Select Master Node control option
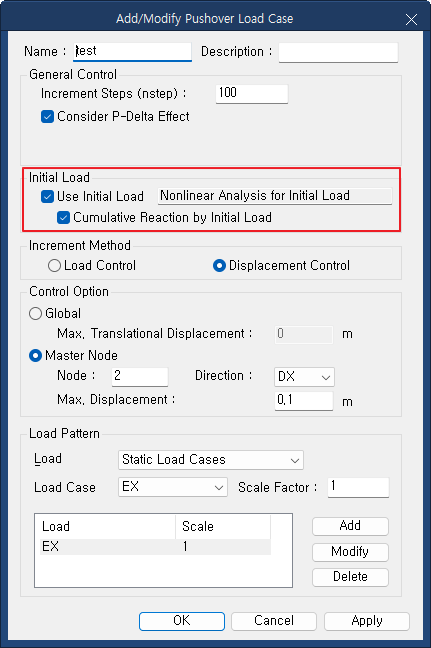431x648 pixels. point(36,355)
